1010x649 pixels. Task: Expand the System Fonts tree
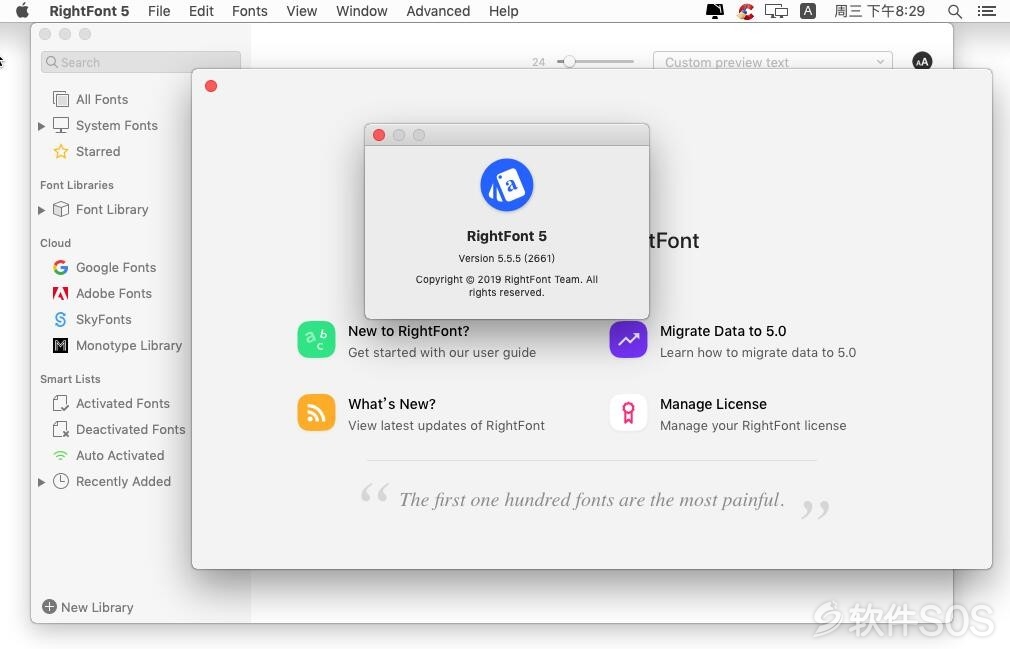coord(41,126)
